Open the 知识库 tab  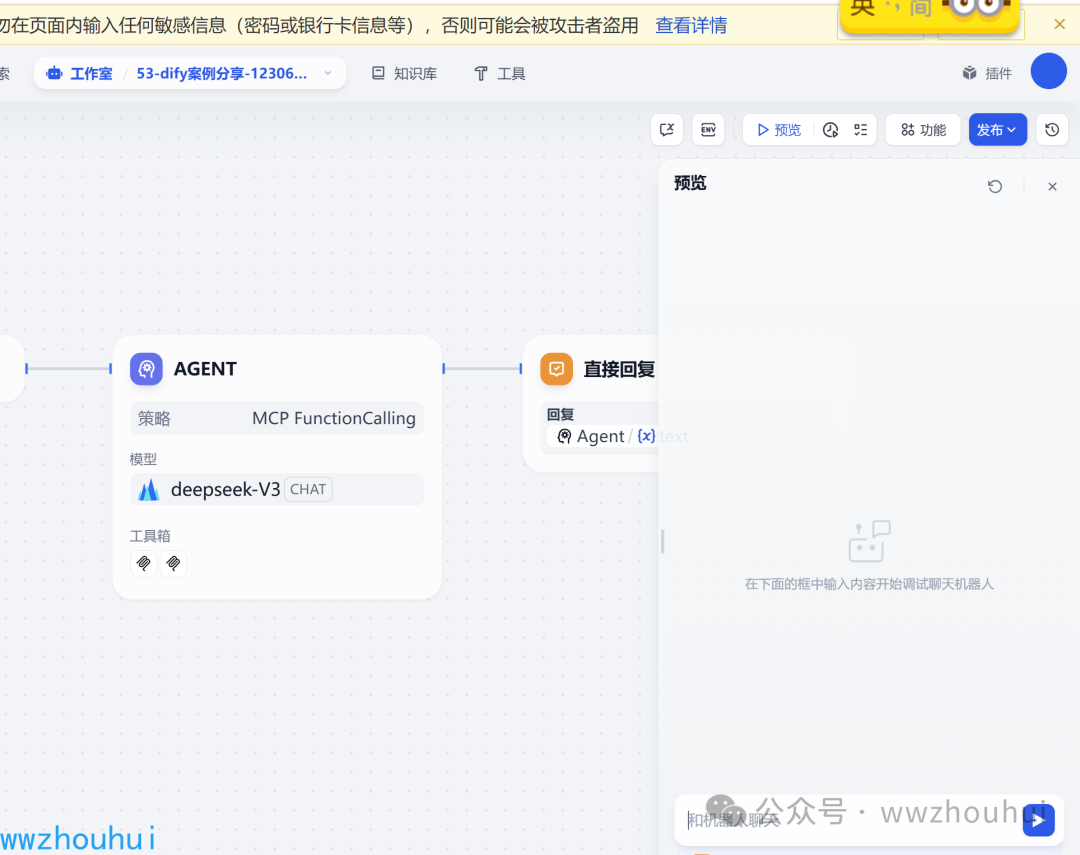coord(404,73)
